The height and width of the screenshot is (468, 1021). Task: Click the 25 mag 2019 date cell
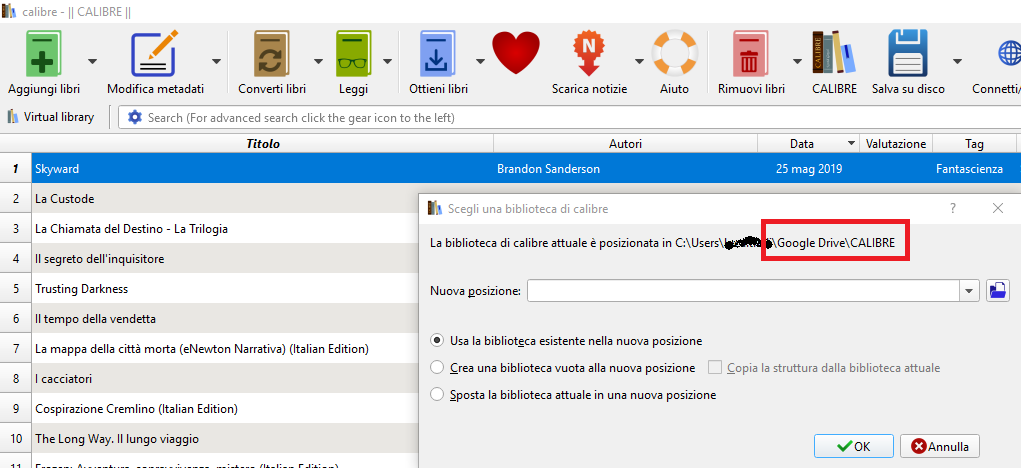click(809, 169)
